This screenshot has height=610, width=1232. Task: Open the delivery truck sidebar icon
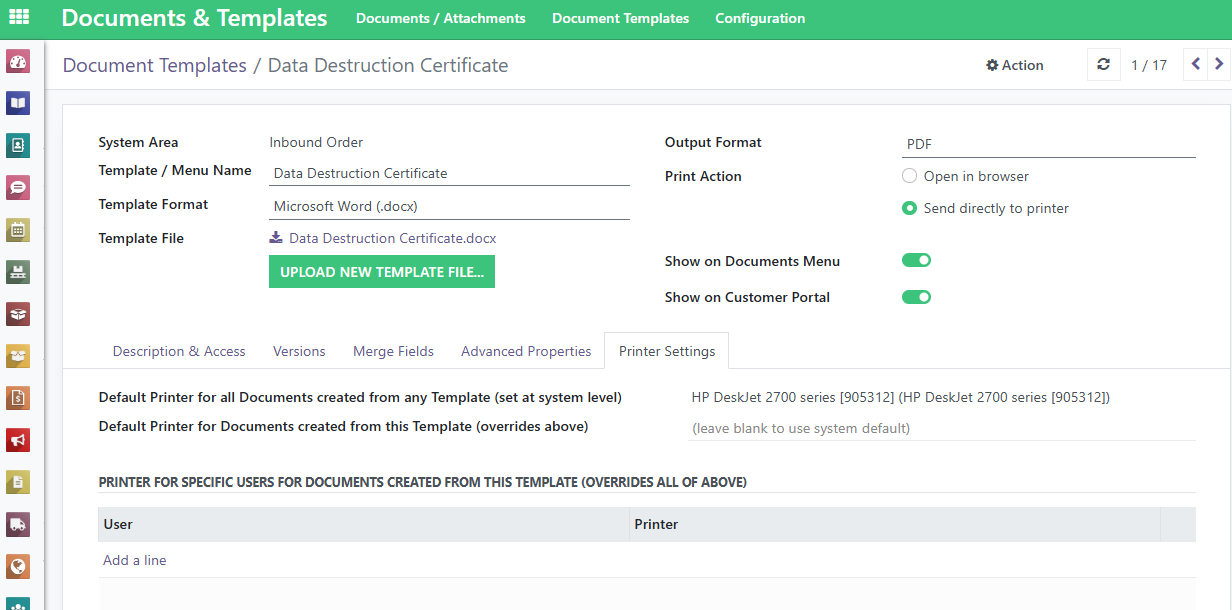click(18, 524)
